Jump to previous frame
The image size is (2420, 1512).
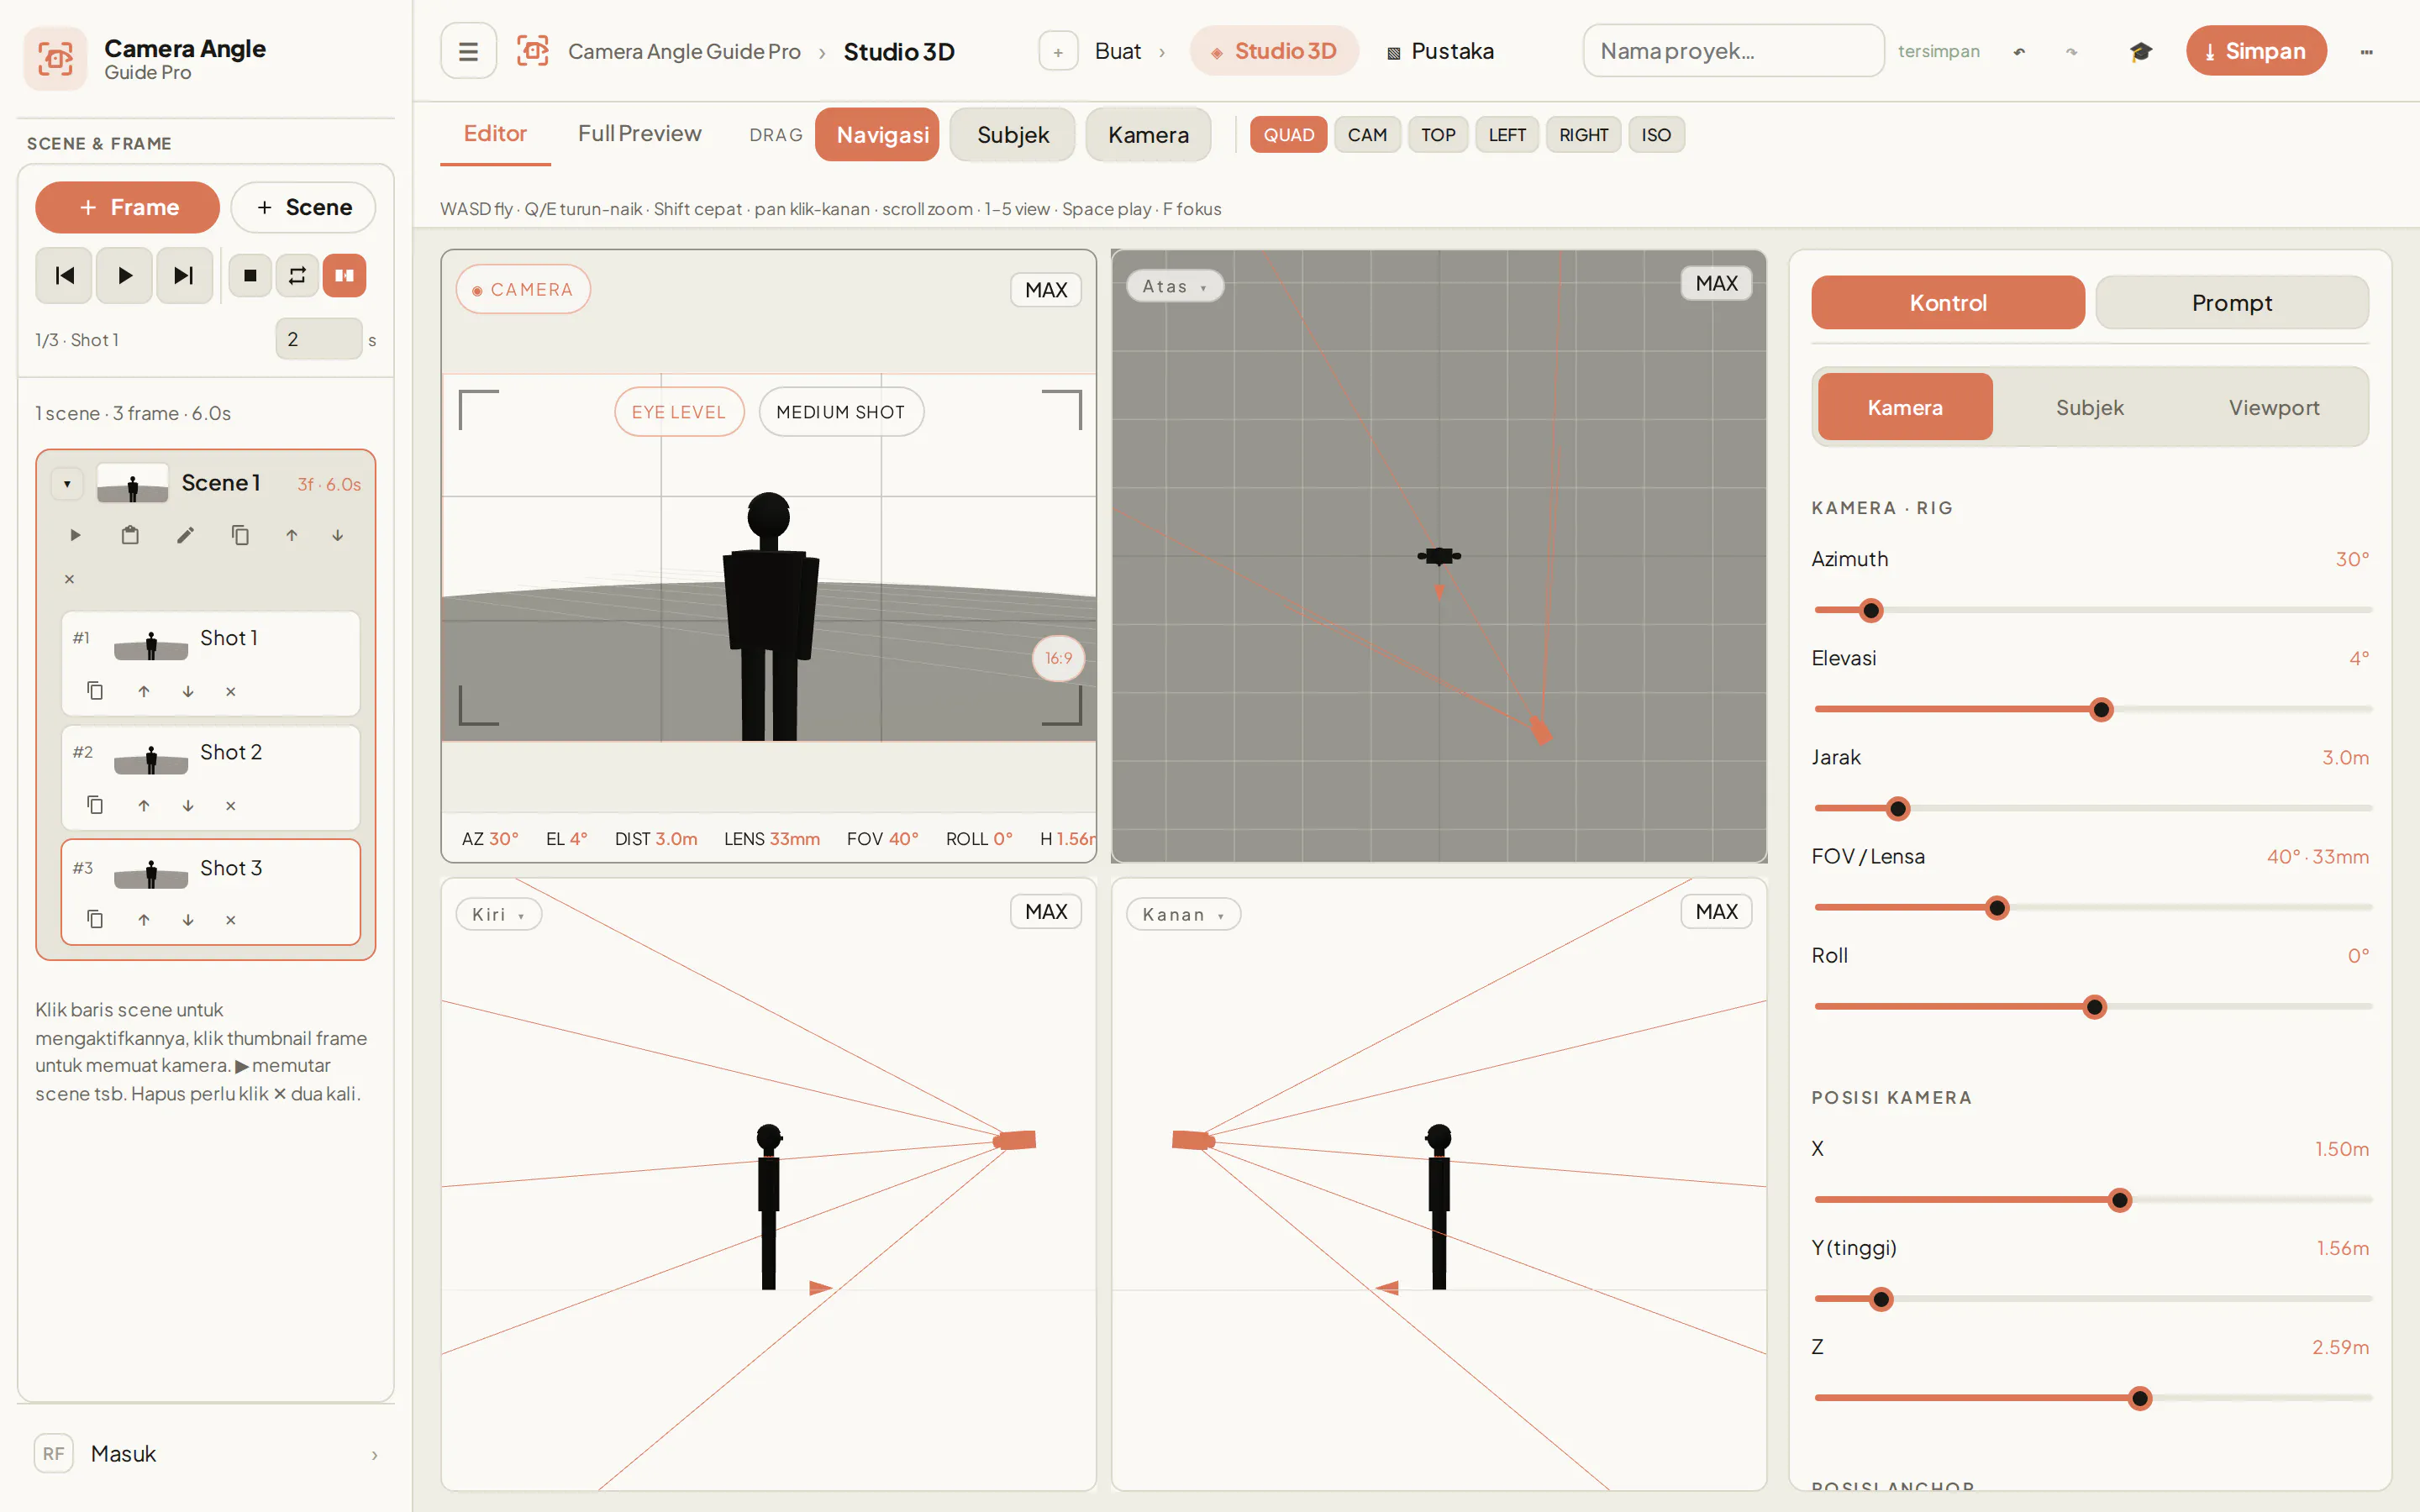[x=64, y=275]
